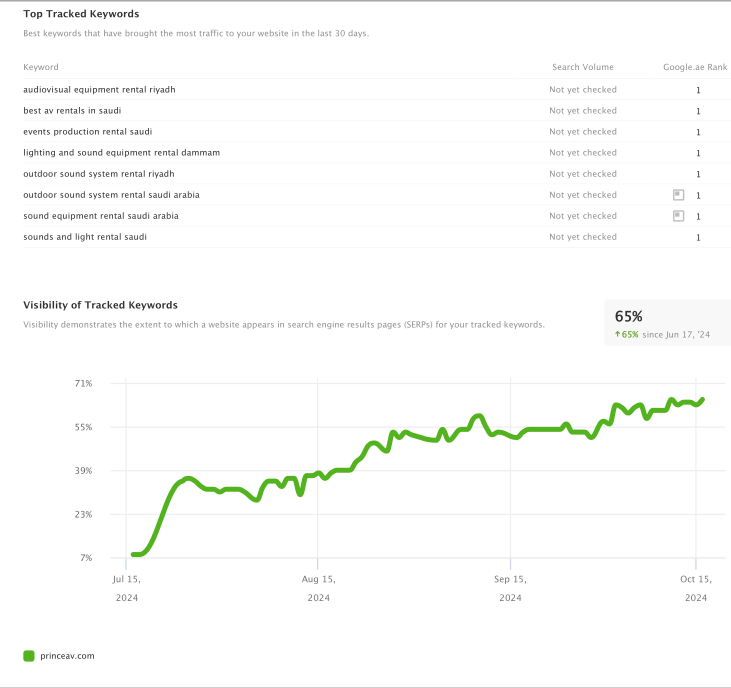
Task: Click Oct 15, 2024 label on chart axis
Action: (695, 588)
